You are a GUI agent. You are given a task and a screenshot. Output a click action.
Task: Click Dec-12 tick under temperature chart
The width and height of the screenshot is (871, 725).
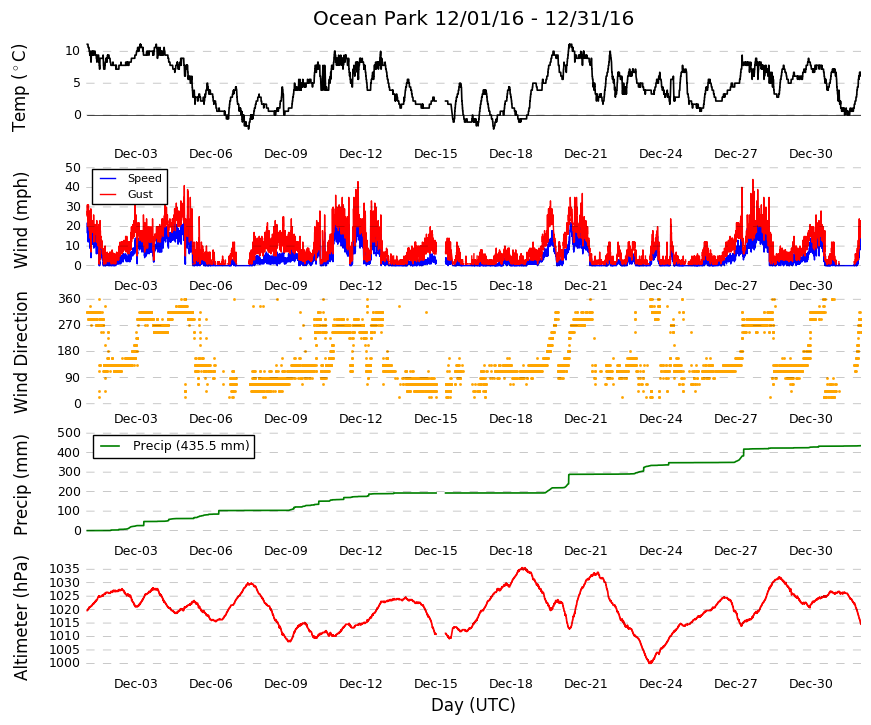click(x=361, y=154)
